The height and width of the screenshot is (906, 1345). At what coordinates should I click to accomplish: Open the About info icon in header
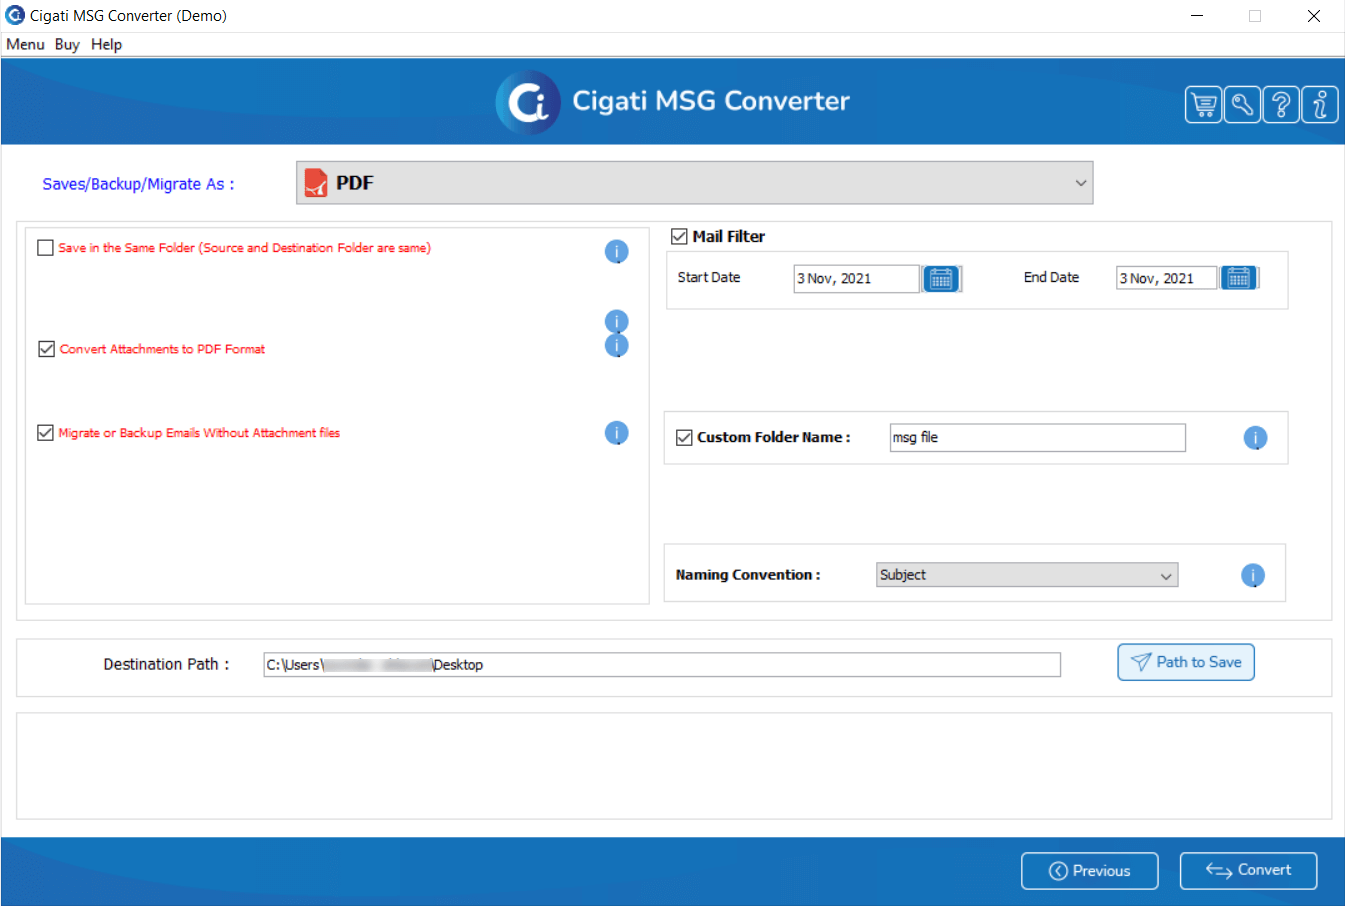pos(1320,104)
